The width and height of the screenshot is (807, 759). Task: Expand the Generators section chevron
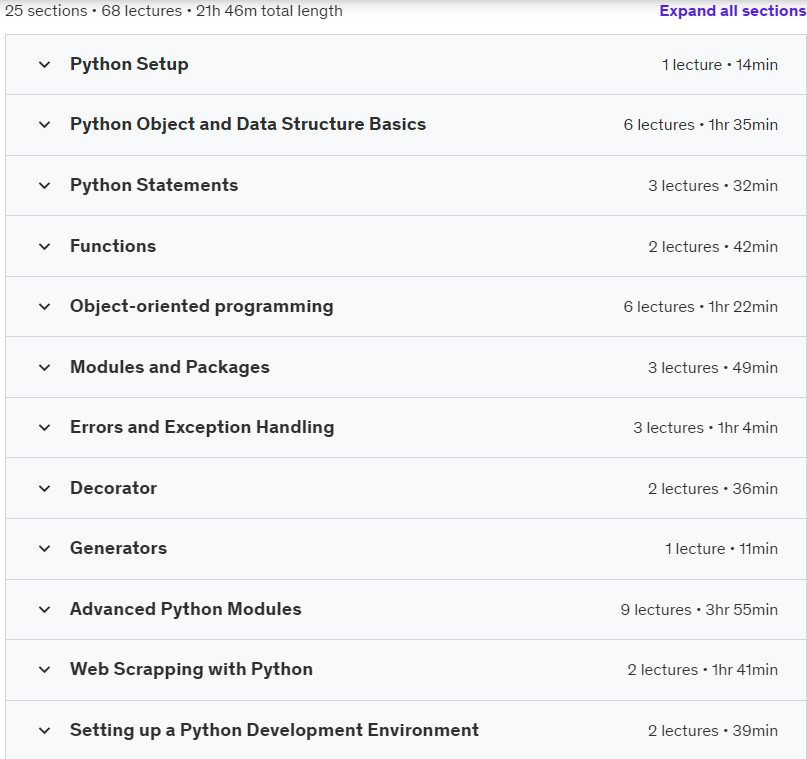pyautogui.click(x=45, y=549)
